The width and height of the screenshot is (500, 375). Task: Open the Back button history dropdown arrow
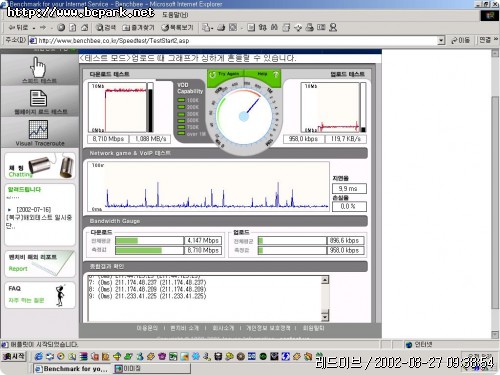tap(34, 28)
